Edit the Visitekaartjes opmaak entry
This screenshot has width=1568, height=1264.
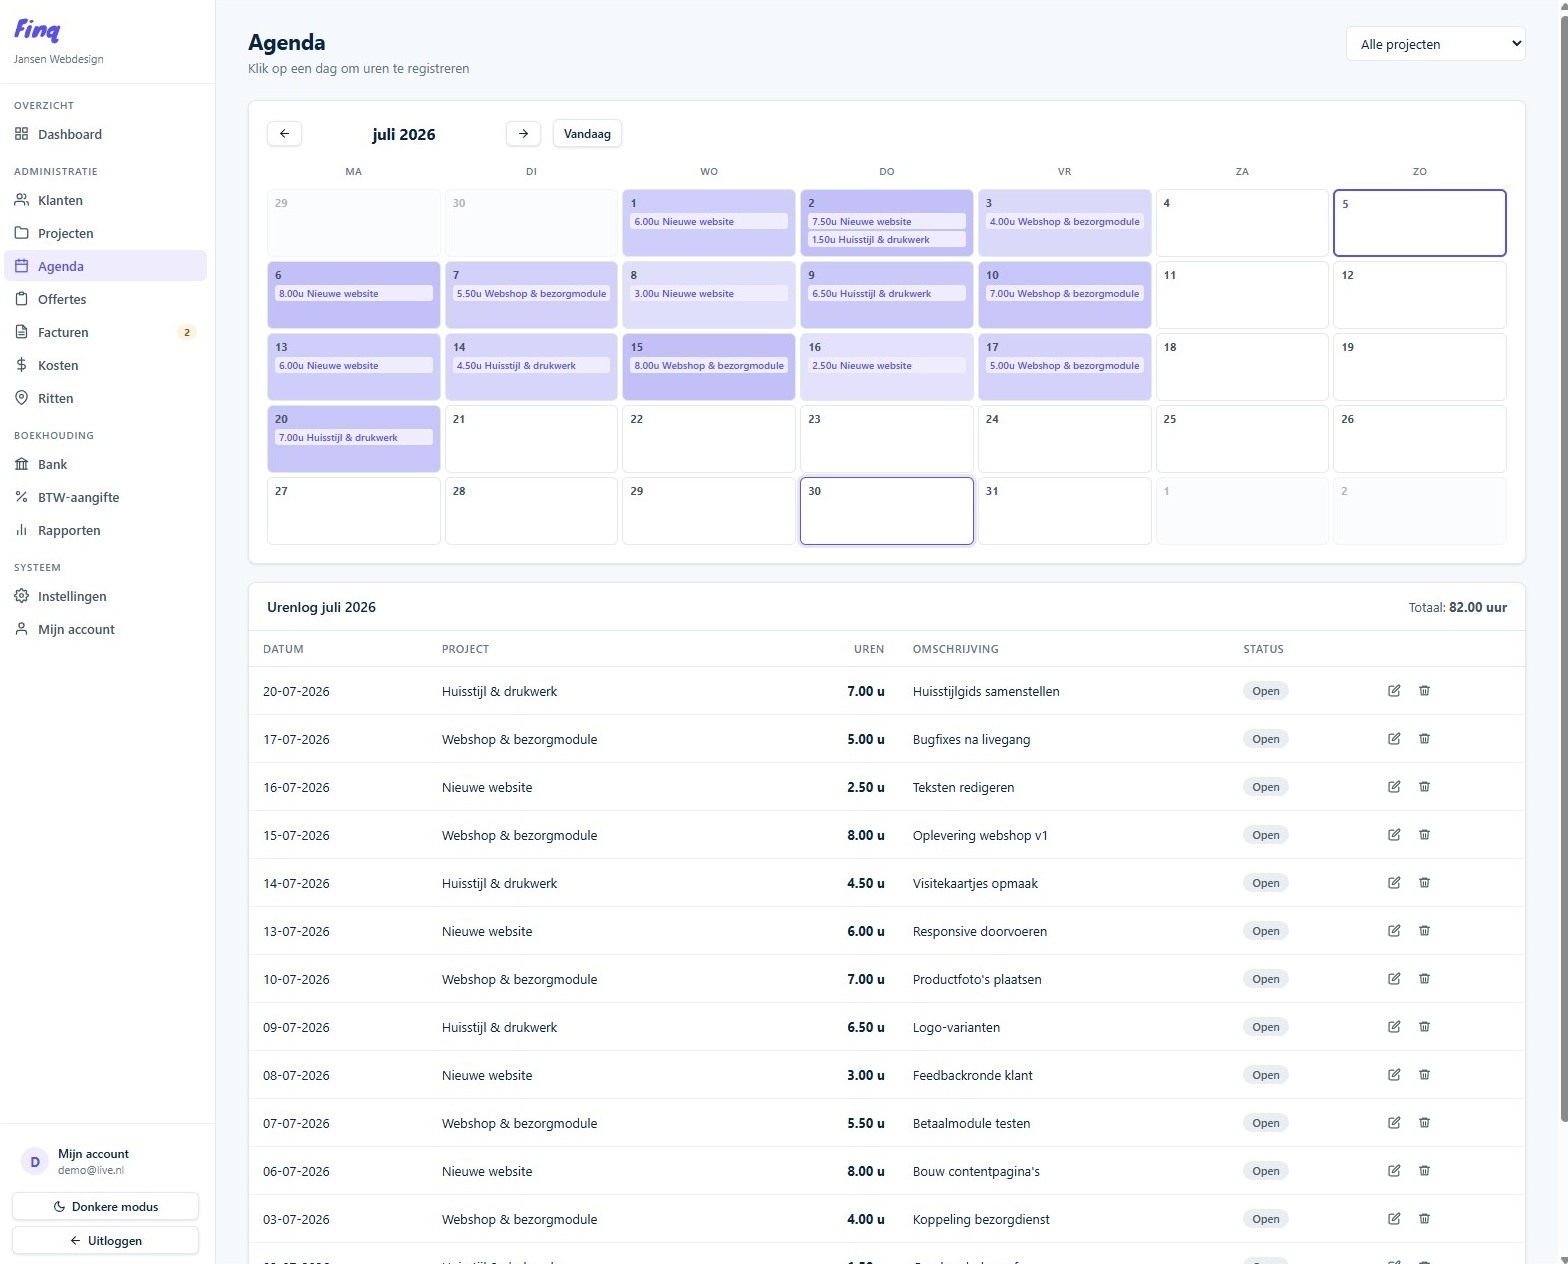pos(1394,883)
